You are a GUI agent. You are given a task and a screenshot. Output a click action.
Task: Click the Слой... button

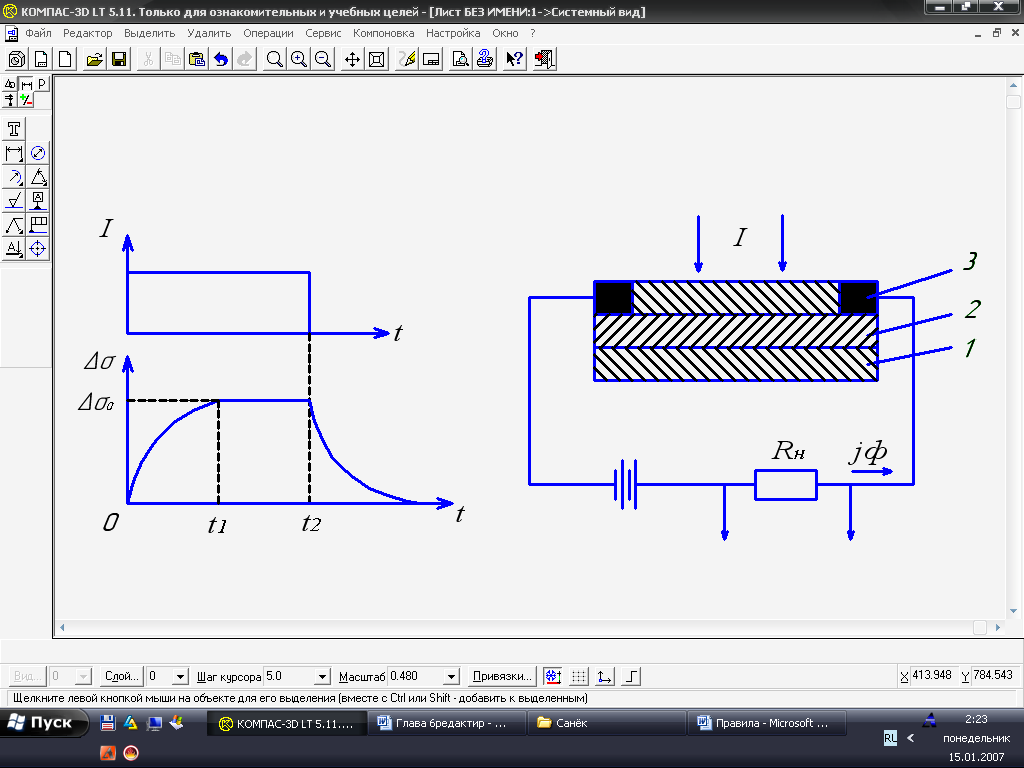pyautogui.click(x=121, y=677)
